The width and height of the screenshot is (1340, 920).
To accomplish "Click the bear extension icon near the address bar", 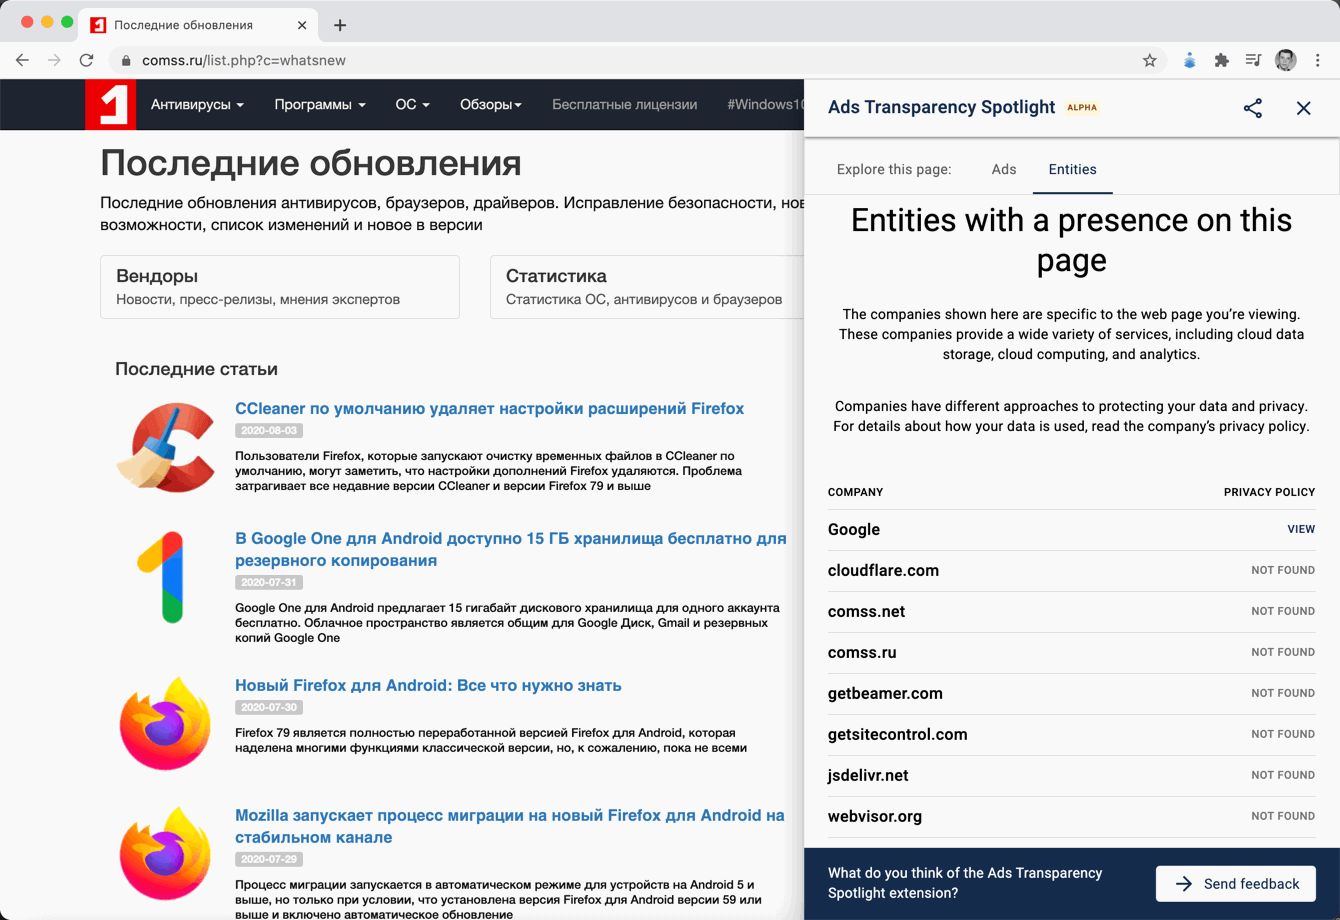I will click(1189, 60).
